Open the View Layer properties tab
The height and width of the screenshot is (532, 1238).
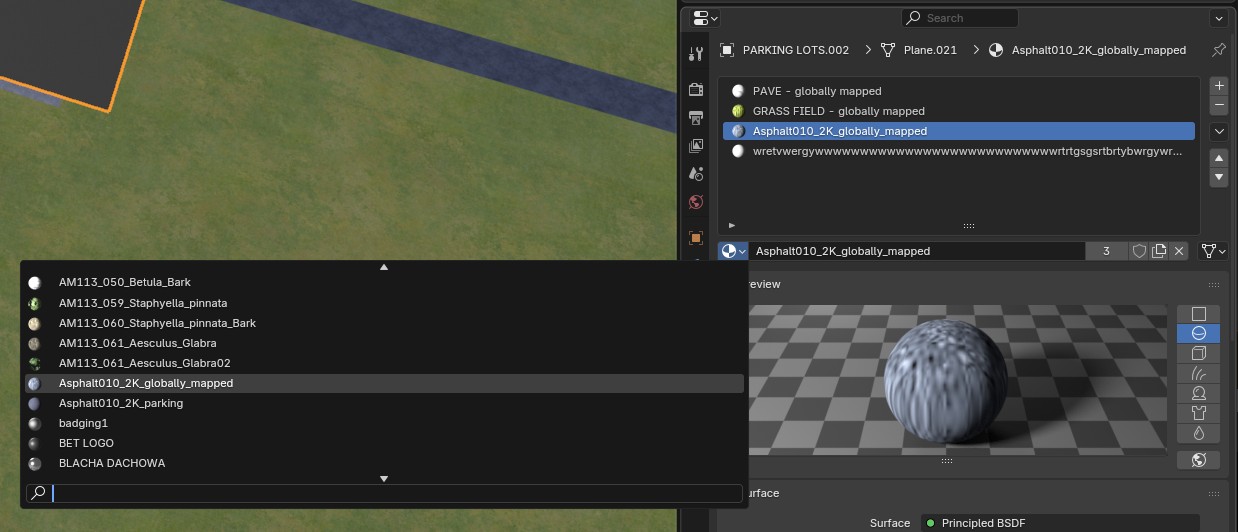(696, 145)
